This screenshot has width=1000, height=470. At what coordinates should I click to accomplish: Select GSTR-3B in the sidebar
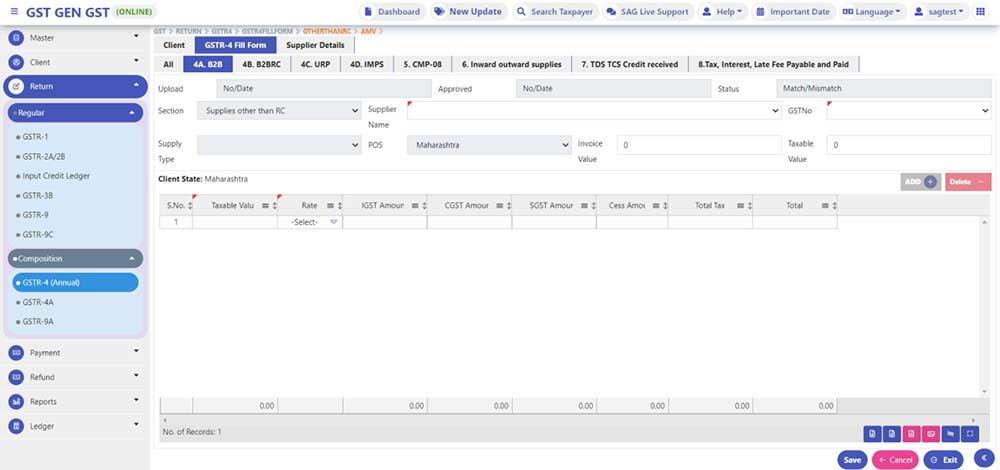[x=35, y=196]
